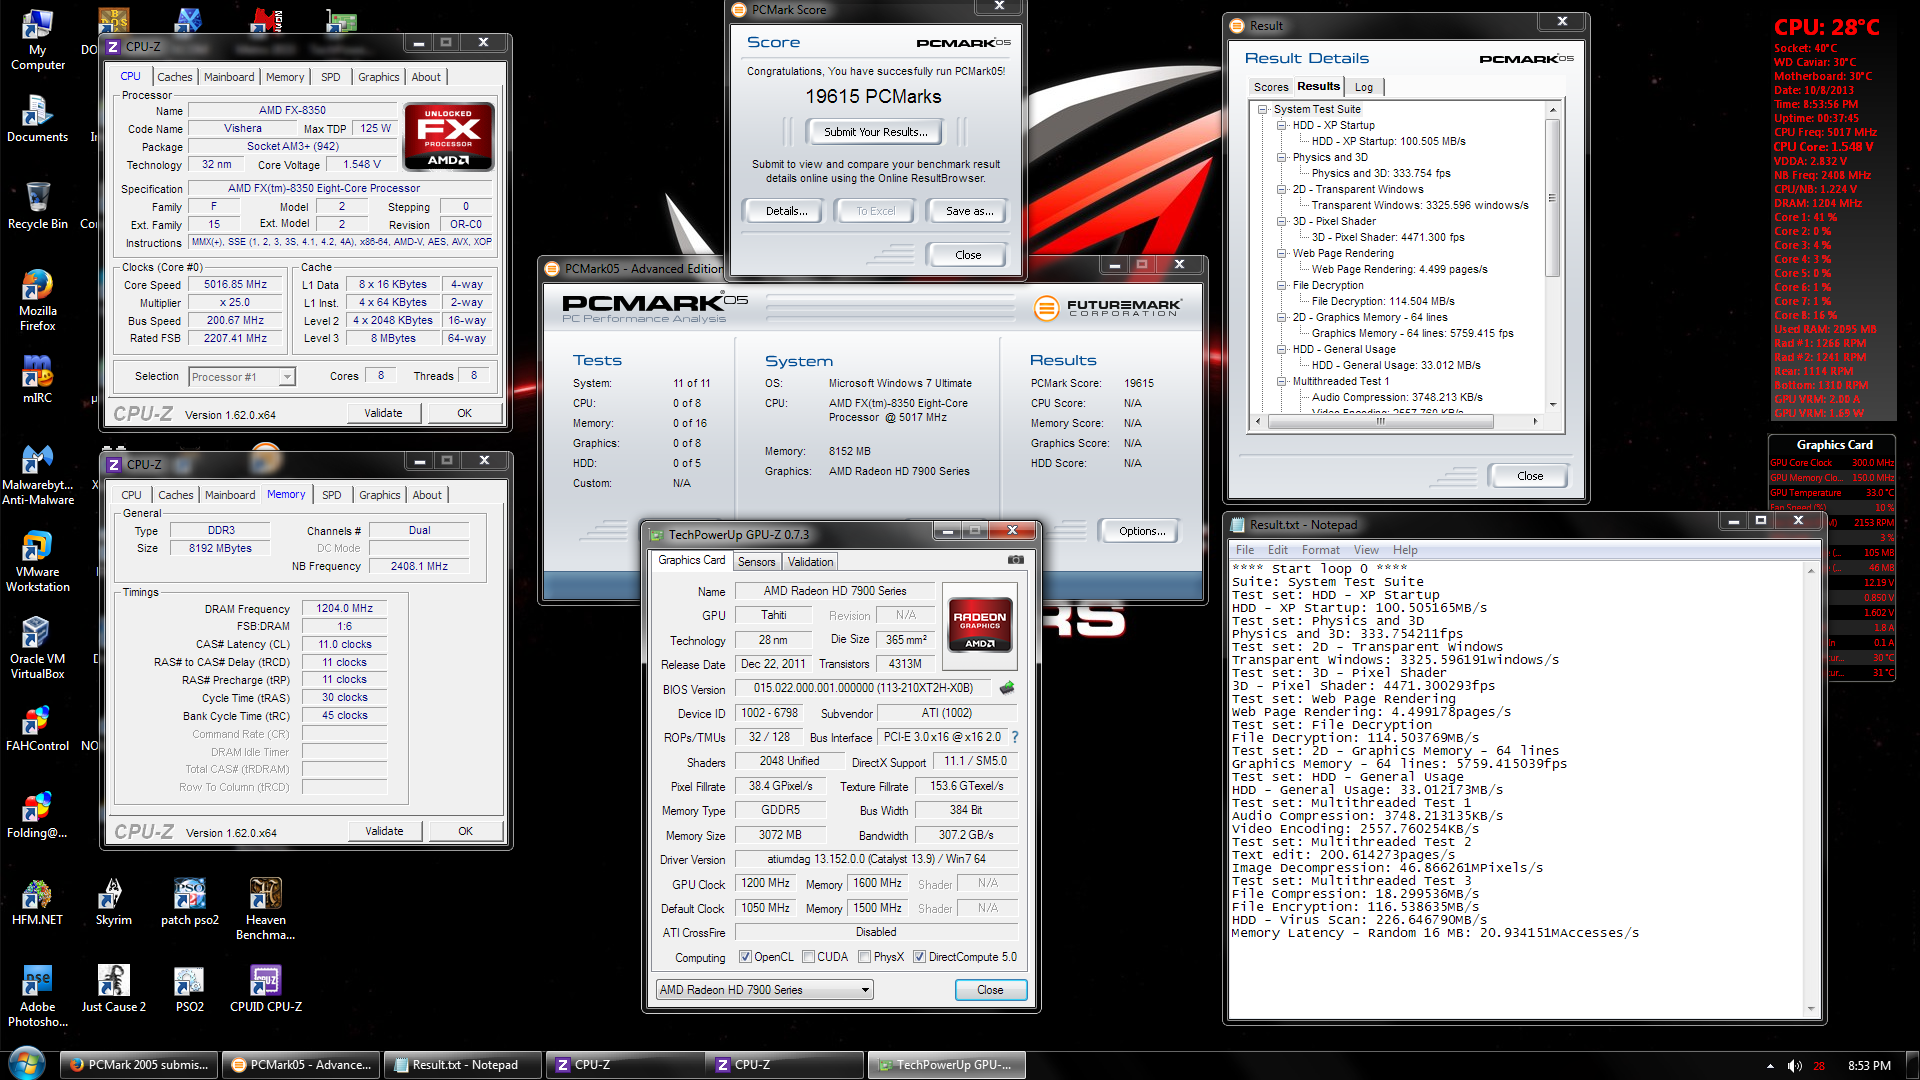
Task: Collapse the System Test Suite tree node
Action: [x=1263, y=109]
